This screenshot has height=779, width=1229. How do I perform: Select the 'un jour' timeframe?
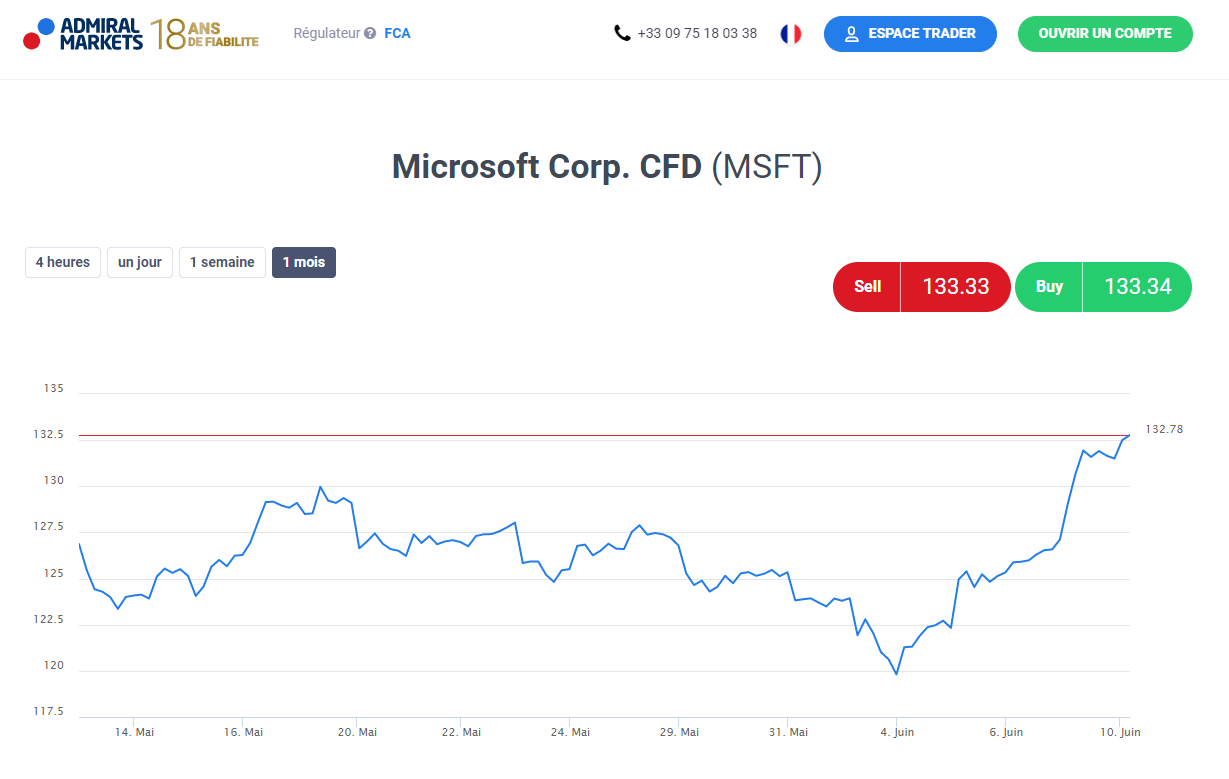point(139,262)
